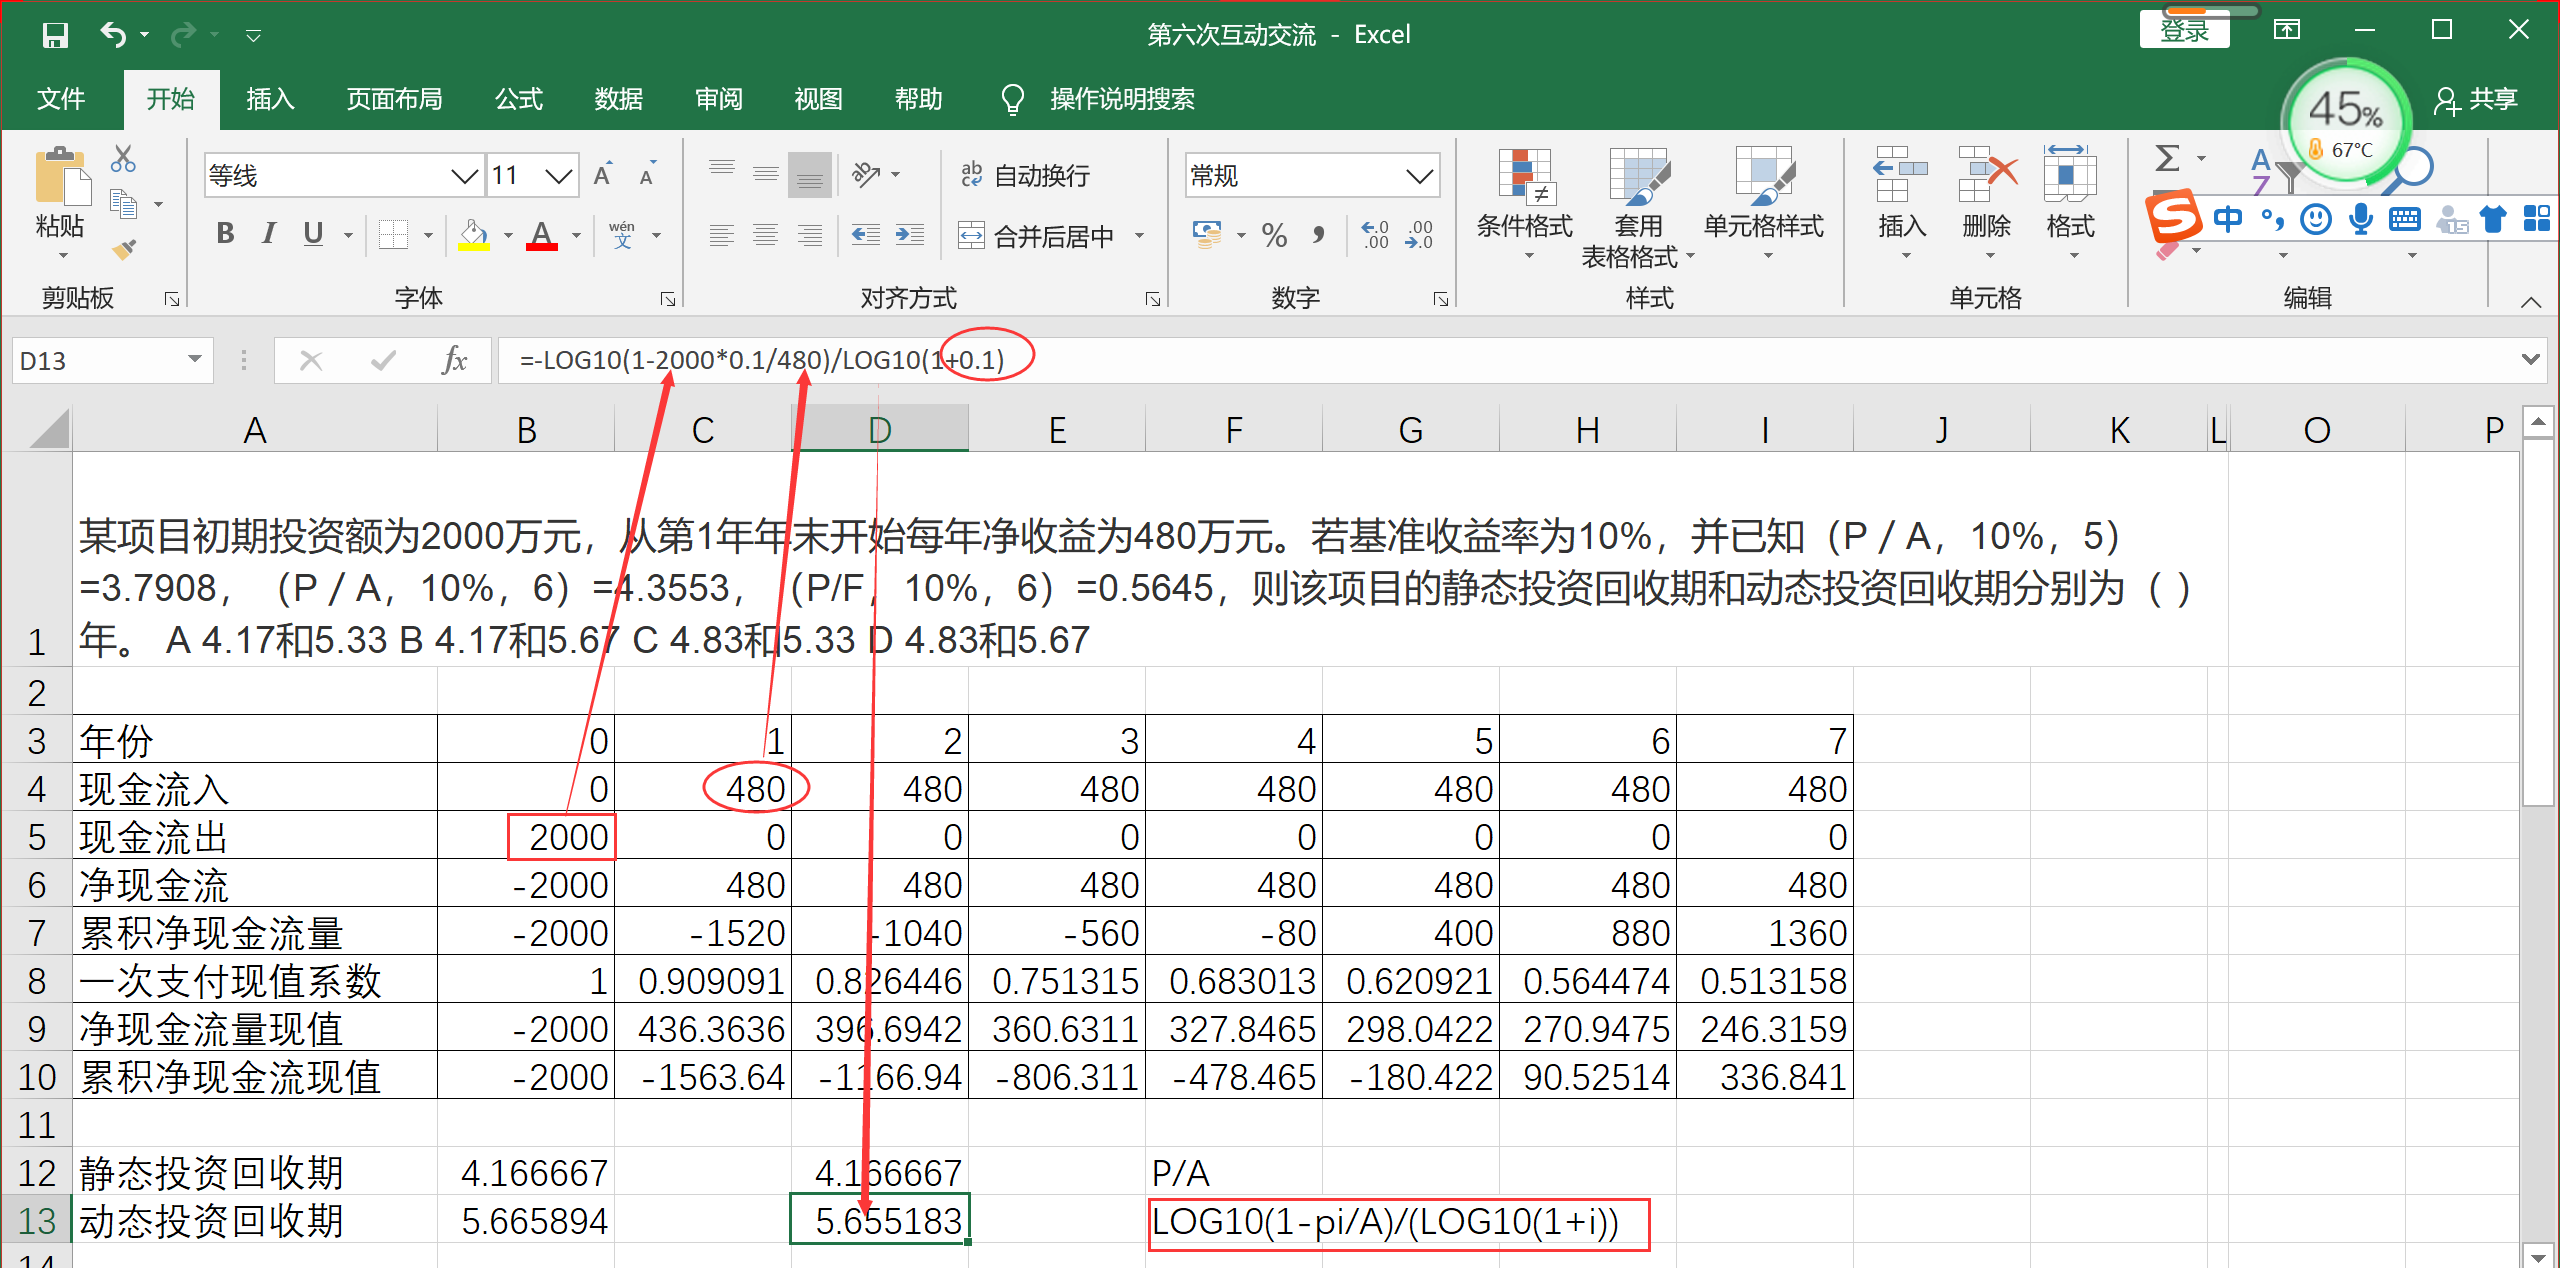Open the font name dropdown 等线
The width and height of the screenshot is (2560, 1268).
pos(463,177)
